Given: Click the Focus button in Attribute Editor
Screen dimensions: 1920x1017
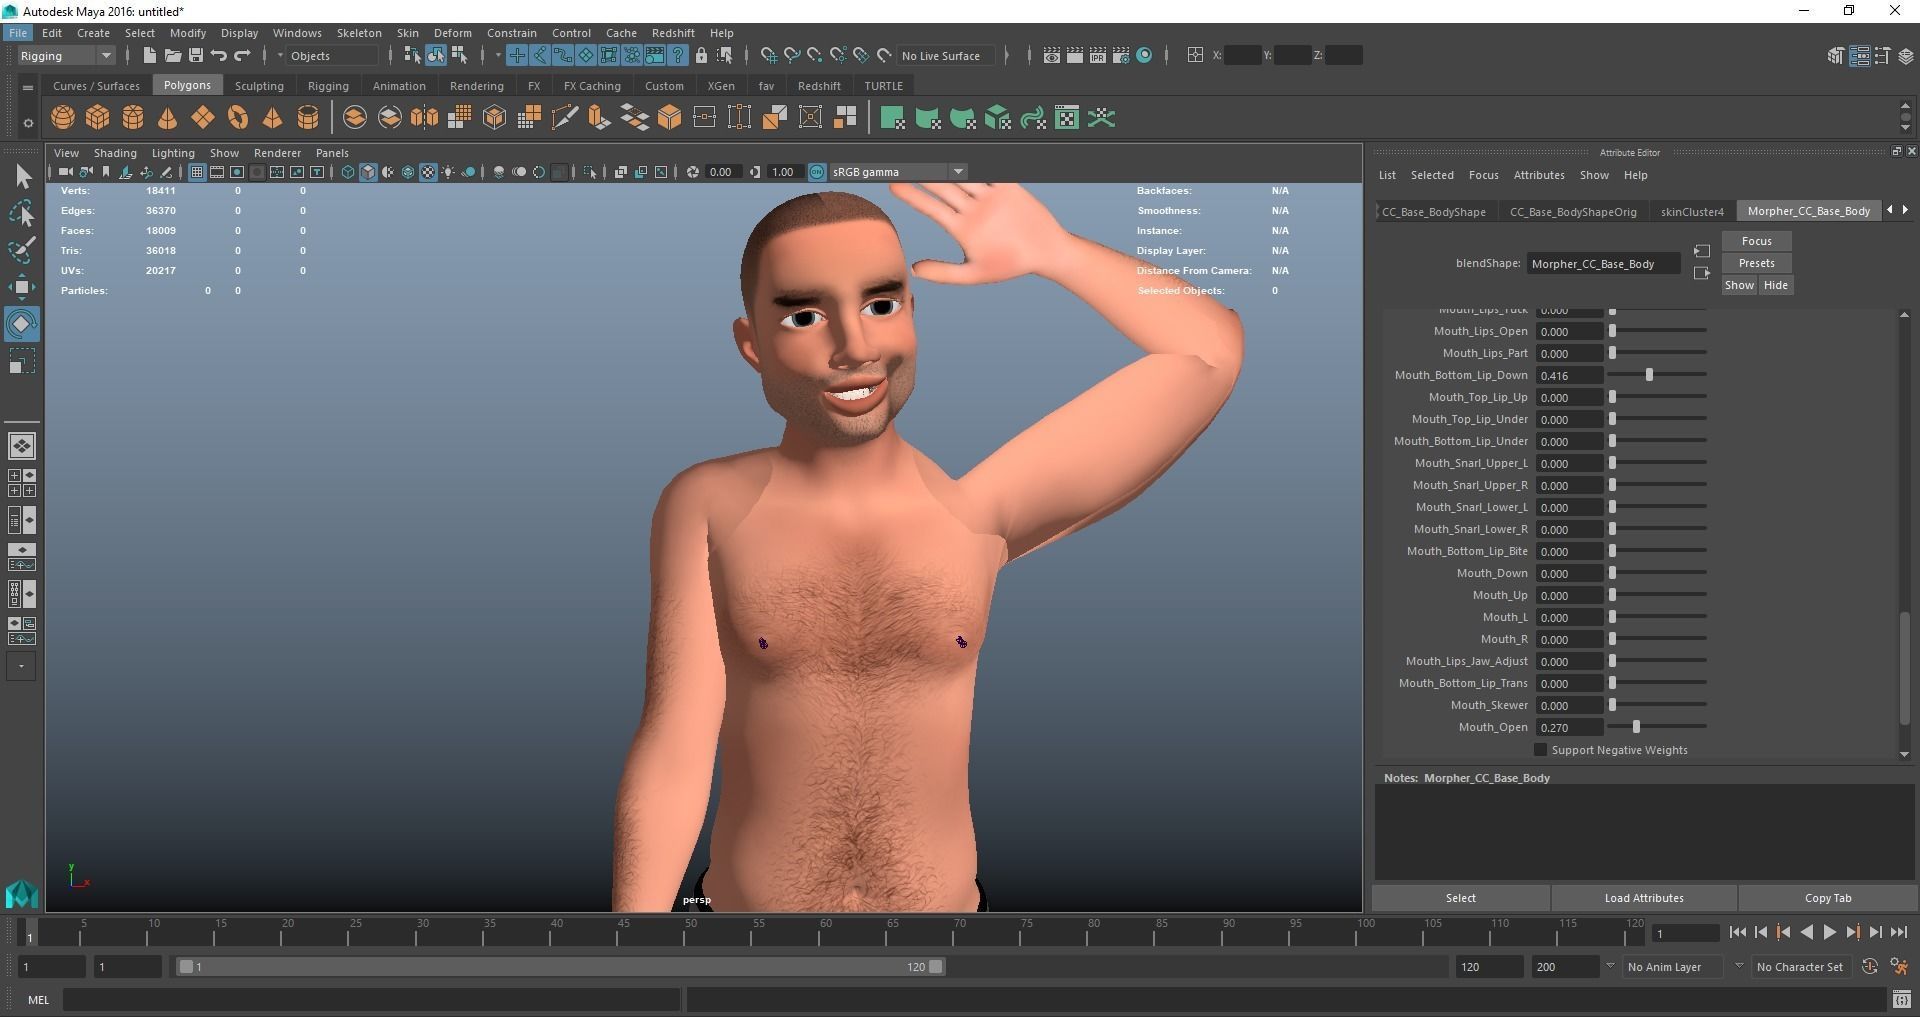Looking at the screenshot, I should pyautogui.click(x=1756, y=241).
